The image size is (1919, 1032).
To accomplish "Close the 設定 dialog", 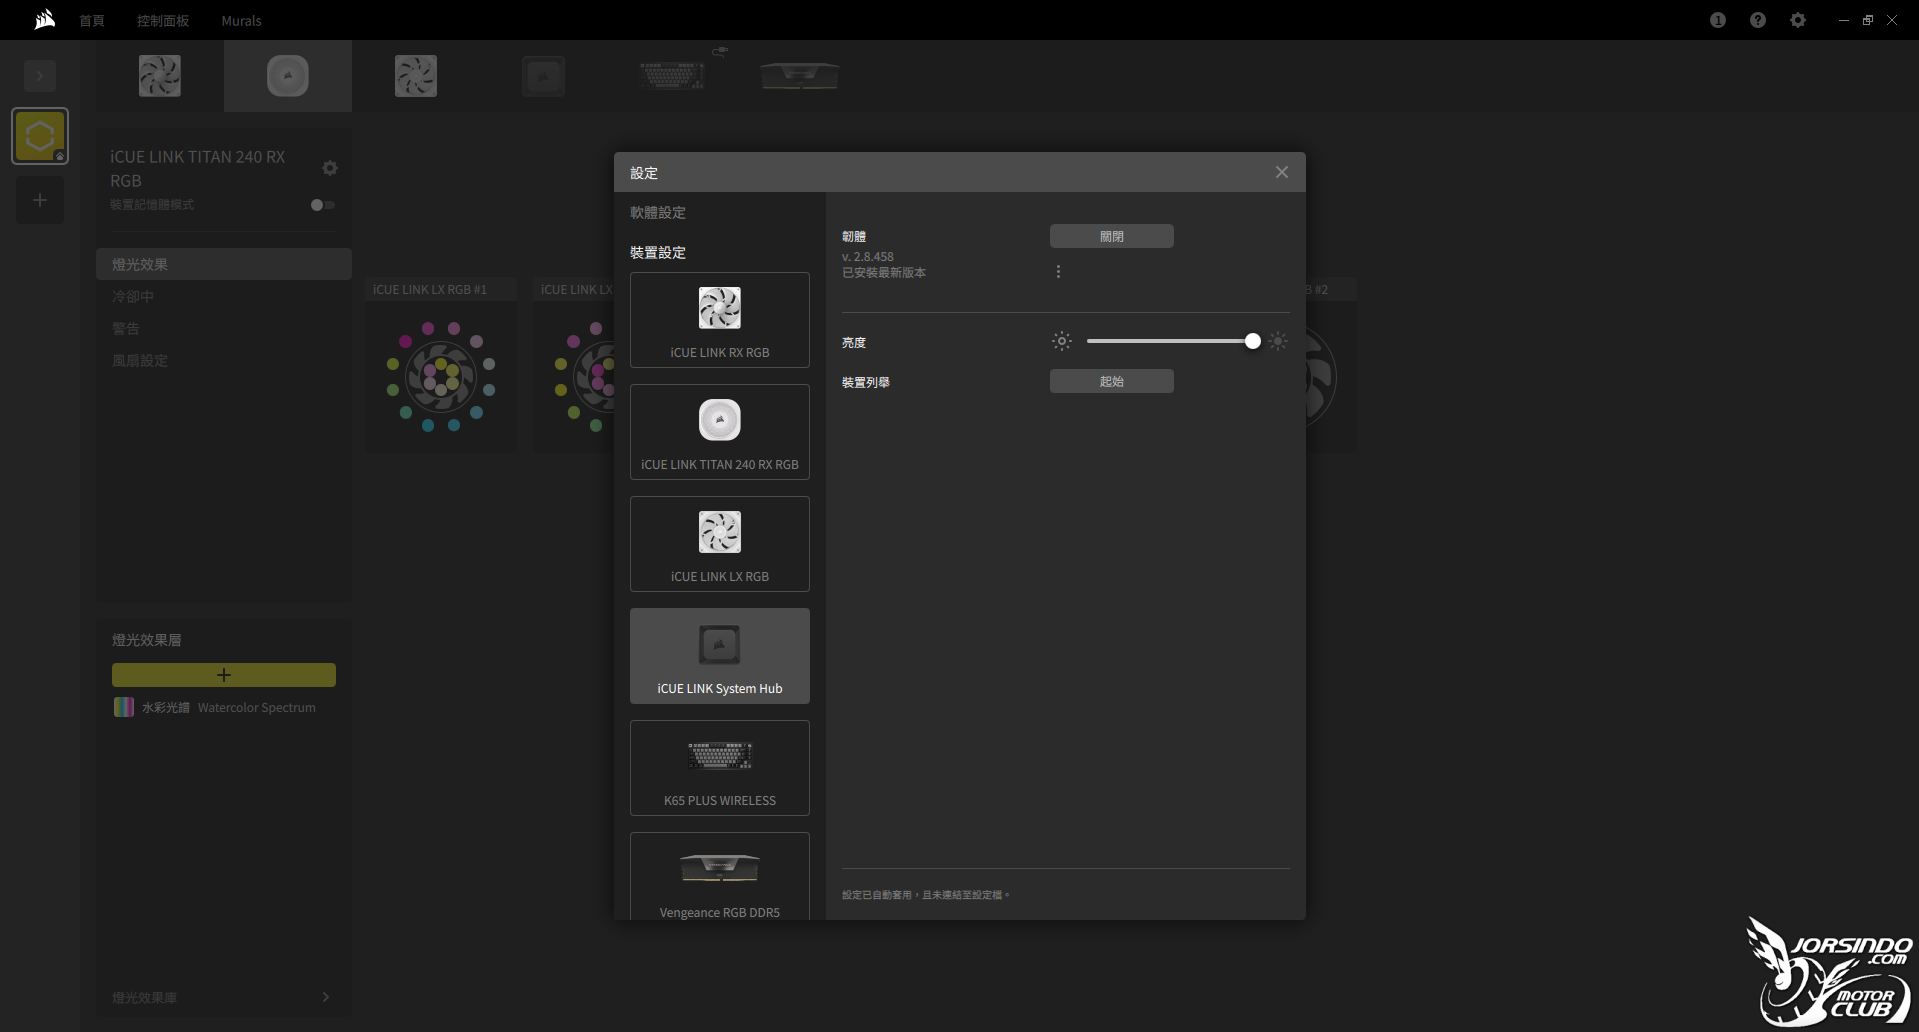I will click(1282, 172).
